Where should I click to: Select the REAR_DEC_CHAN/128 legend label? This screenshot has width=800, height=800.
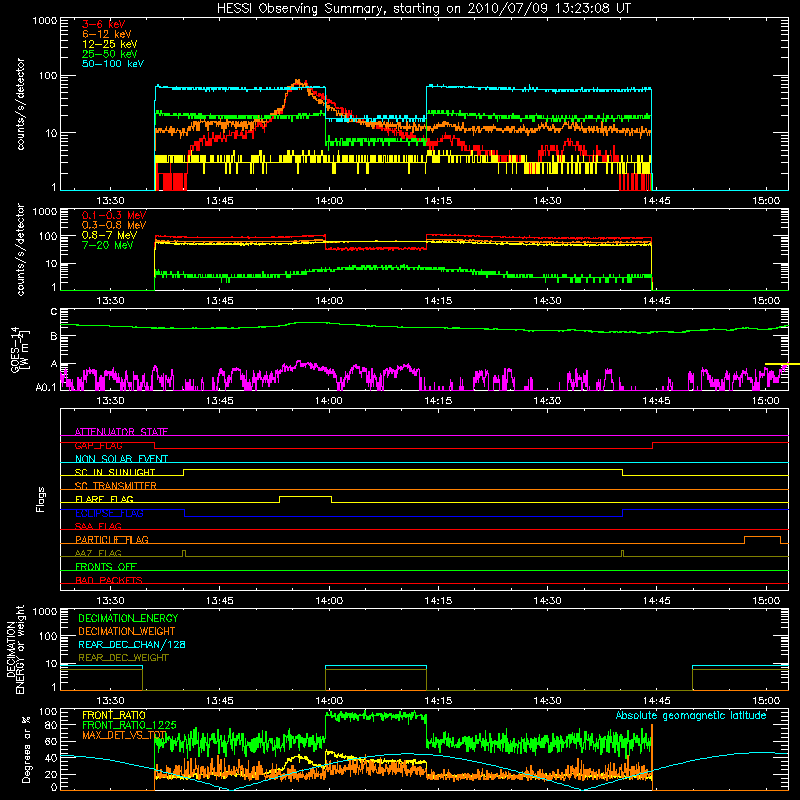(x=132, y=644)
